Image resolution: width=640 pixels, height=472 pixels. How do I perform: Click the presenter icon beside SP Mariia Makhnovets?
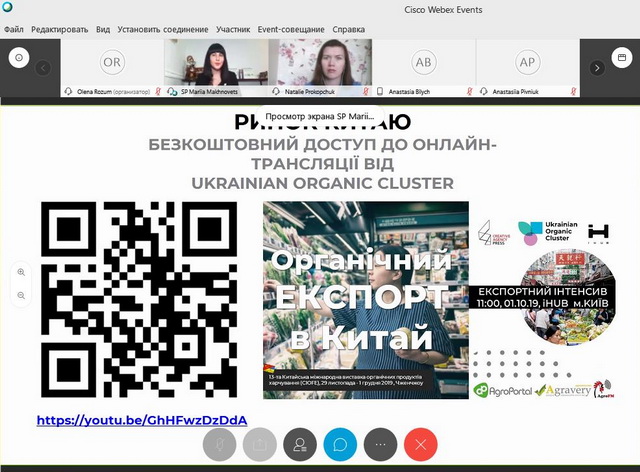click(172, 91)
